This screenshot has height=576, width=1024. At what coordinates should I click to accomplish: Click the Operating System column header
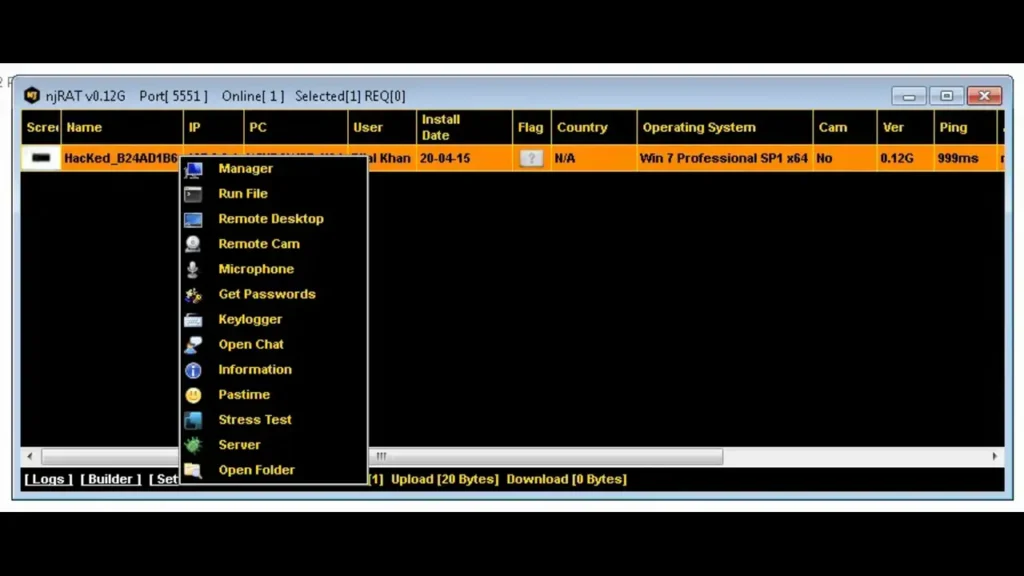pos(725,127)
